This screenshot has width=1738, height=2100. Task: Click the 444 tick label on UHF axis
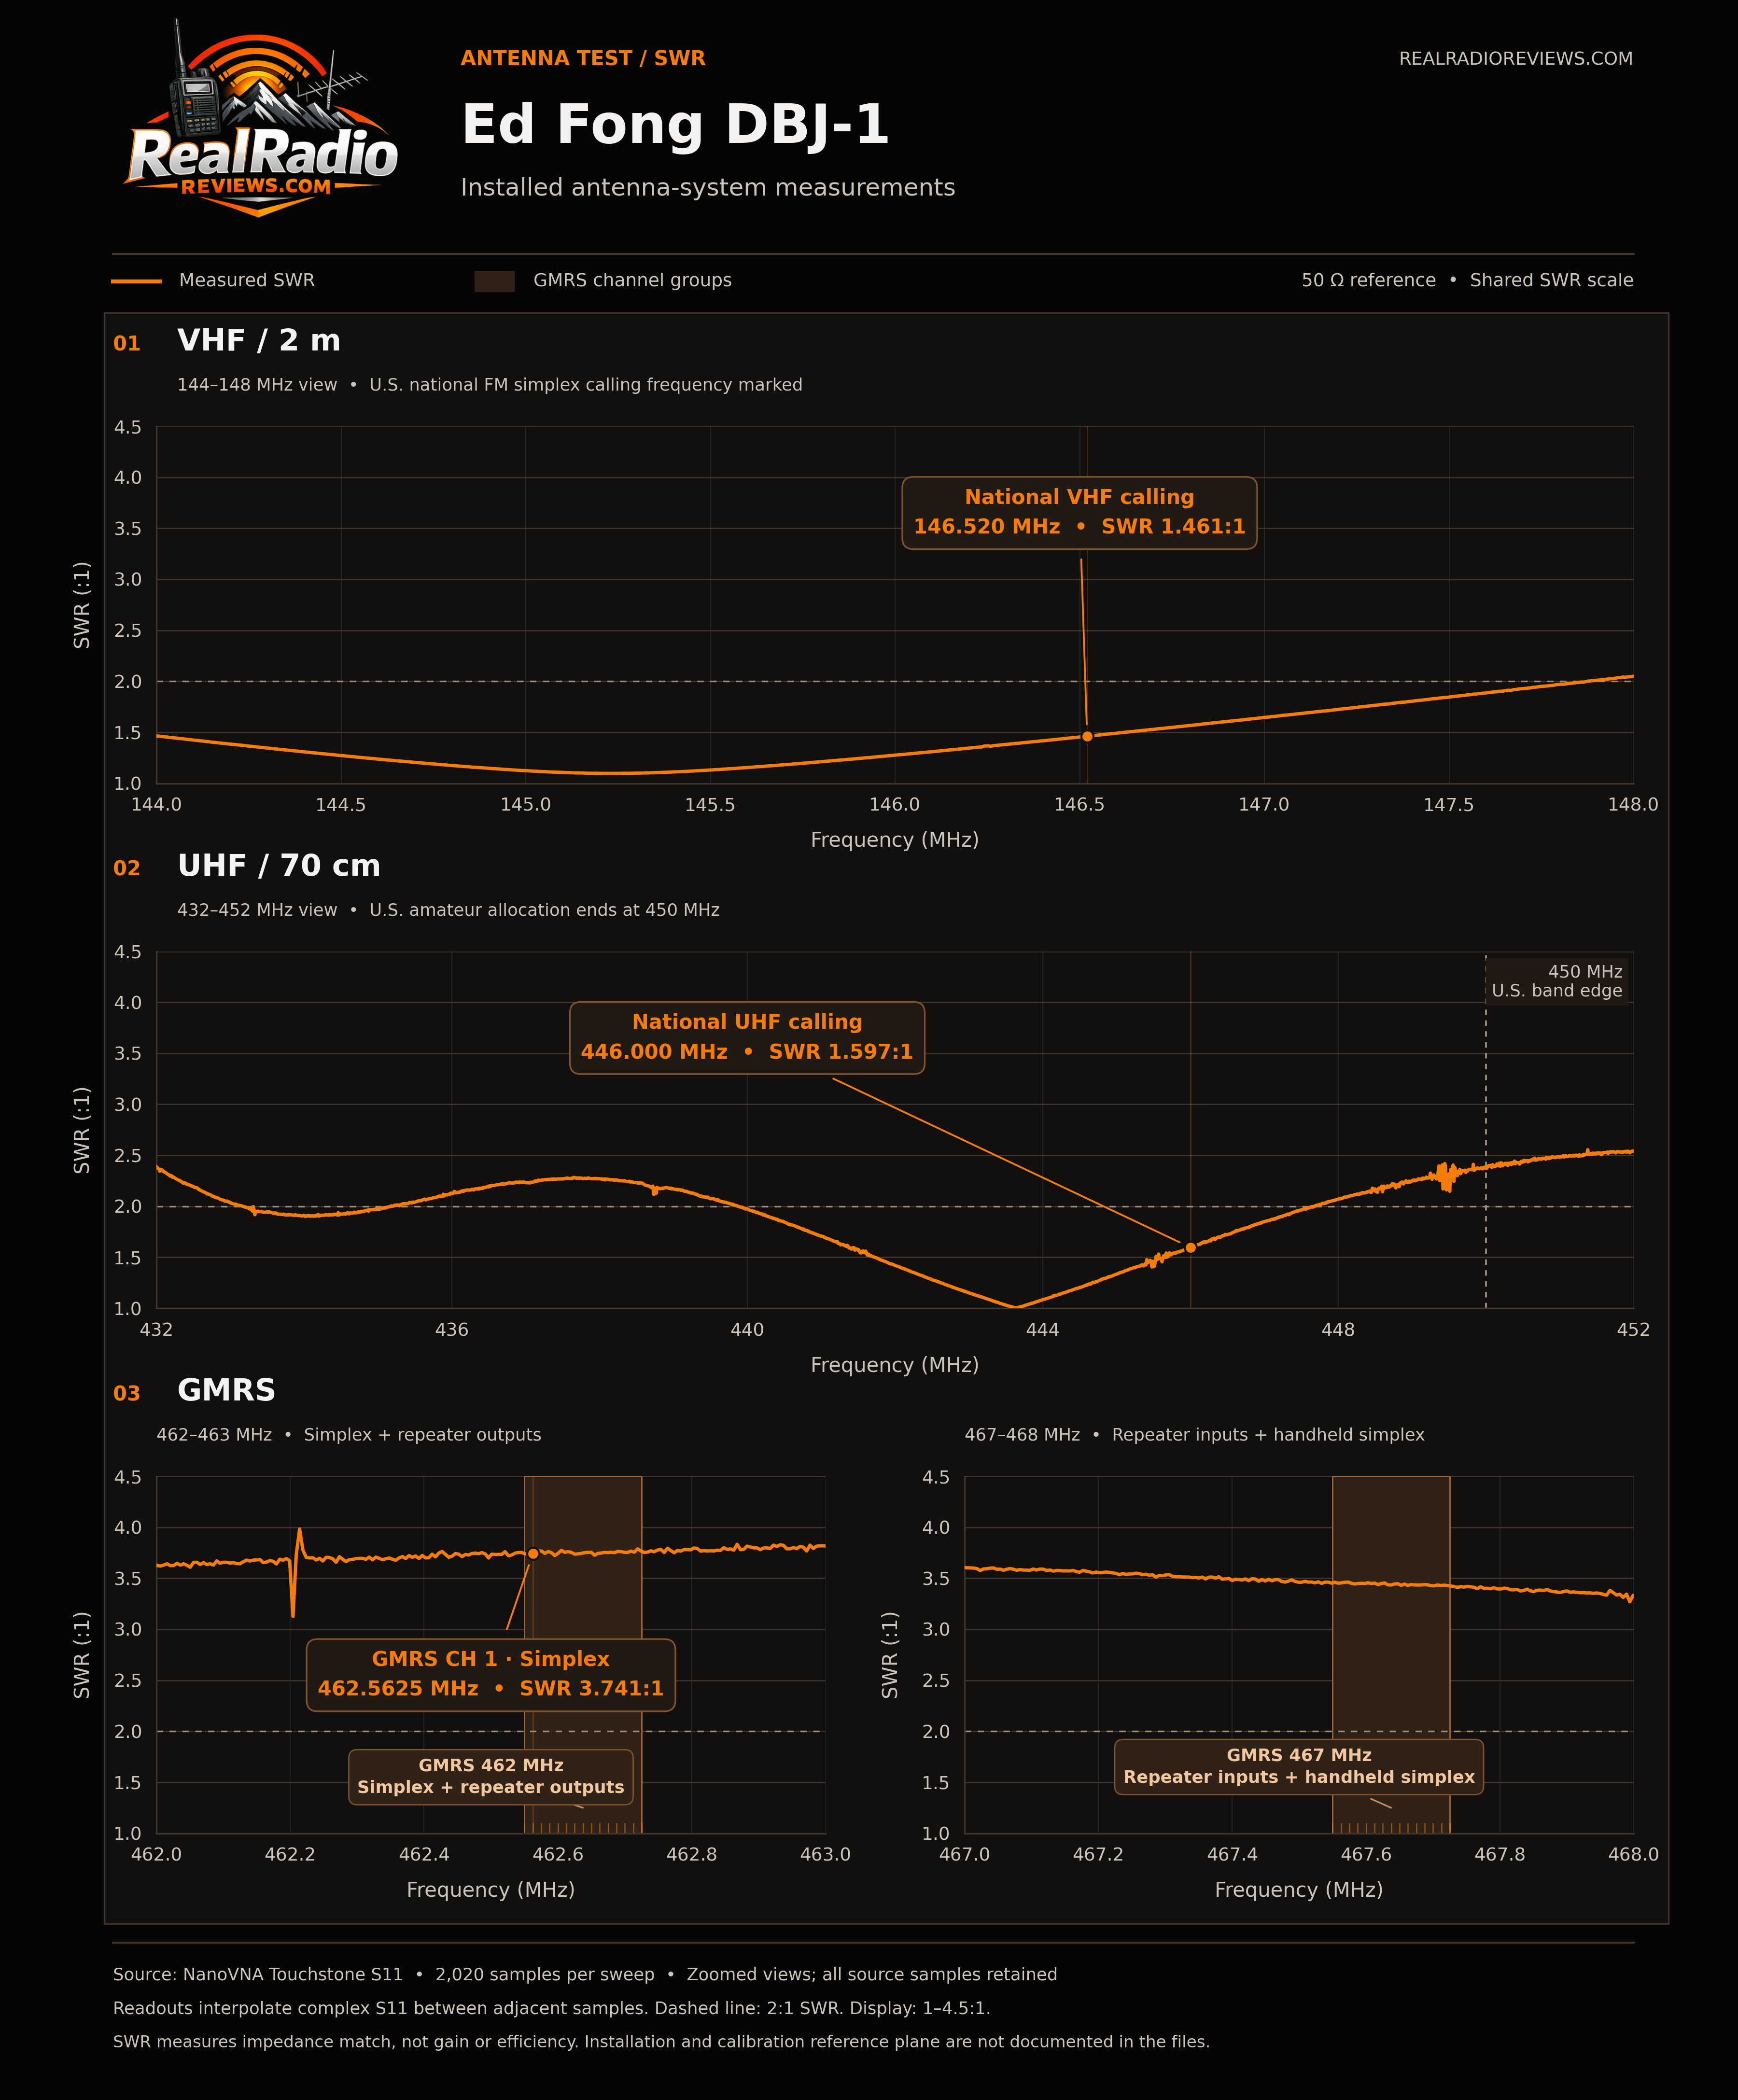click(x=1043, y=1330)
